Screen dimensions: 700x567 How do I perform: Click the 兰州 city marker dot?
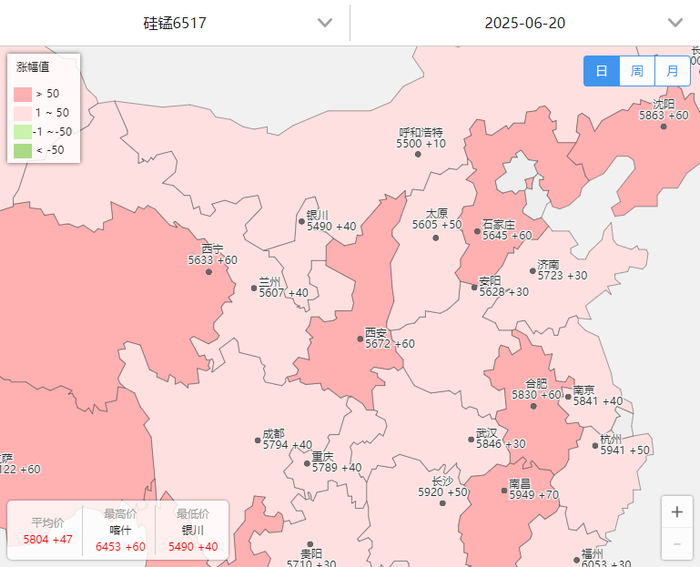tap(254, 288)
